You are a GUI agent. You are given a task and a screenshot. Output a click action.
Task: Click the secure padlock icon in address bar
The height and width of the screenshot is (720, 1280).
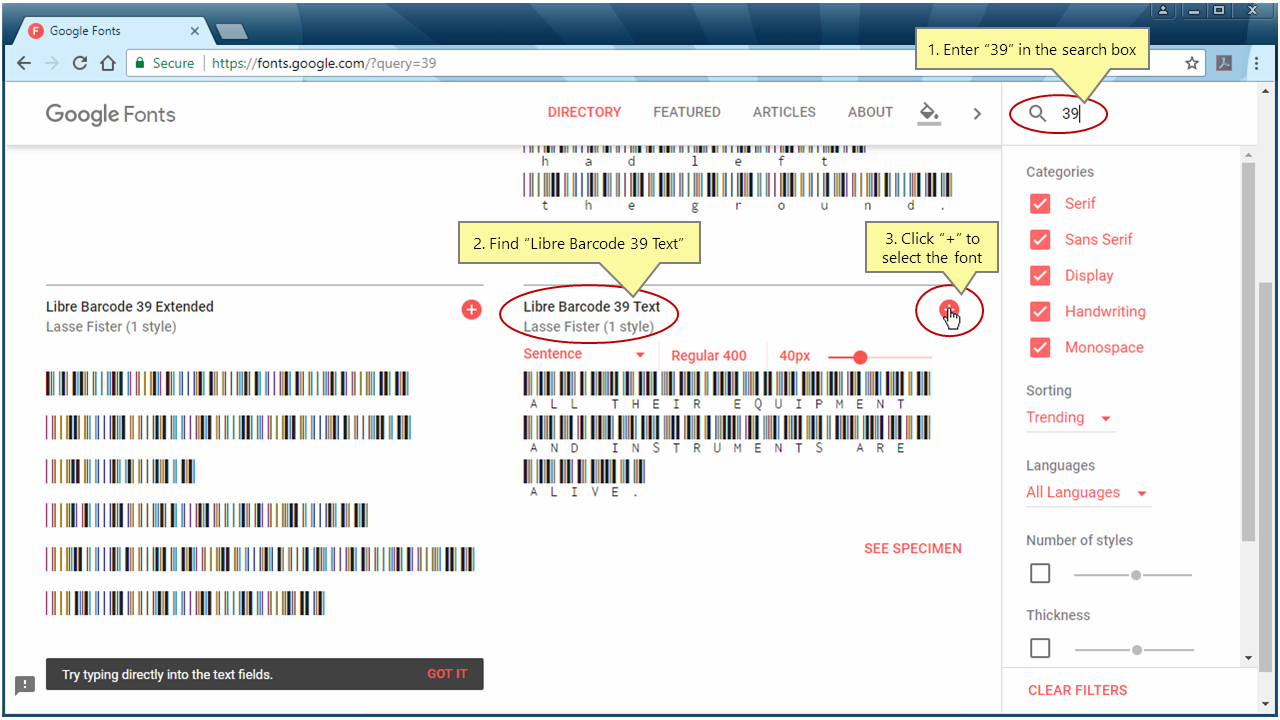click(x=140, y=63)
